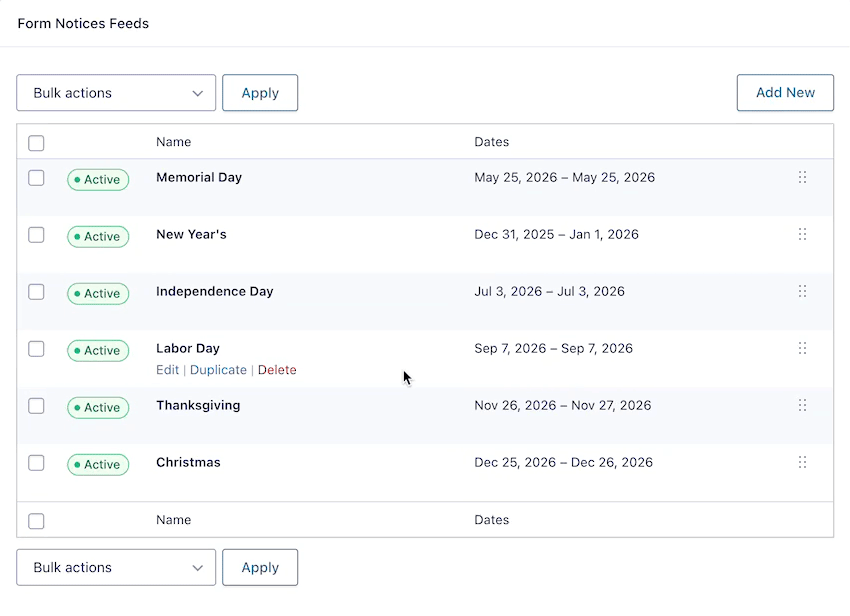Open the top Bulk actions dropdown

pyautogui.click(x=116, y=93)
